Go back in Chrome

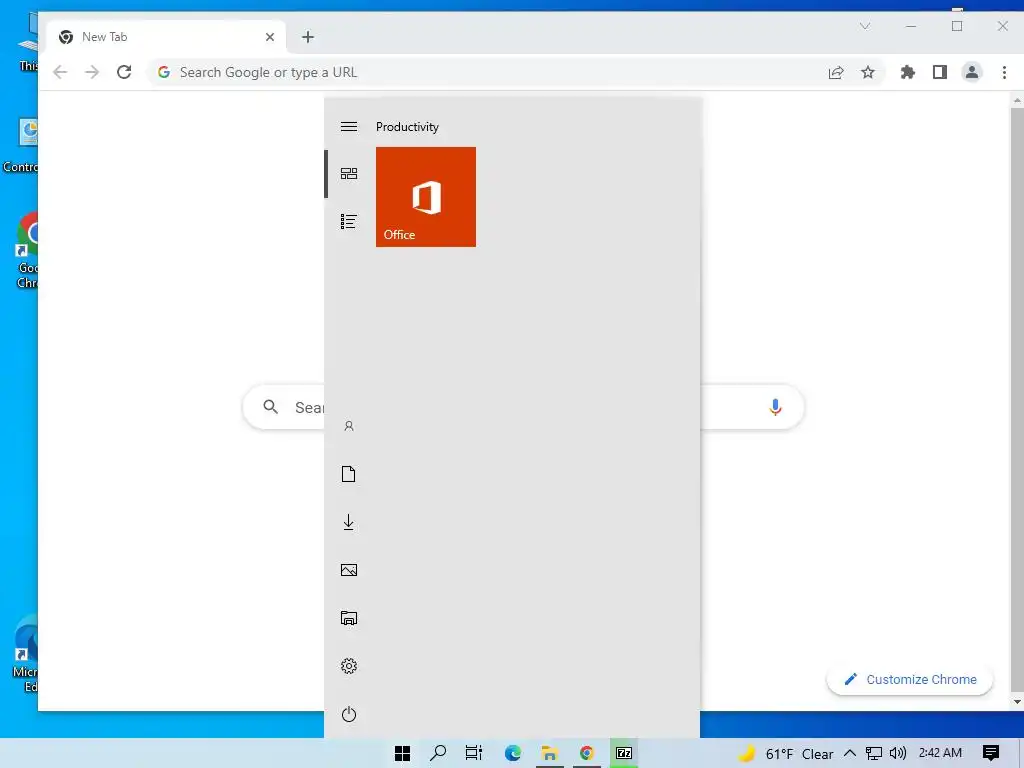click(x=60, y=72)
